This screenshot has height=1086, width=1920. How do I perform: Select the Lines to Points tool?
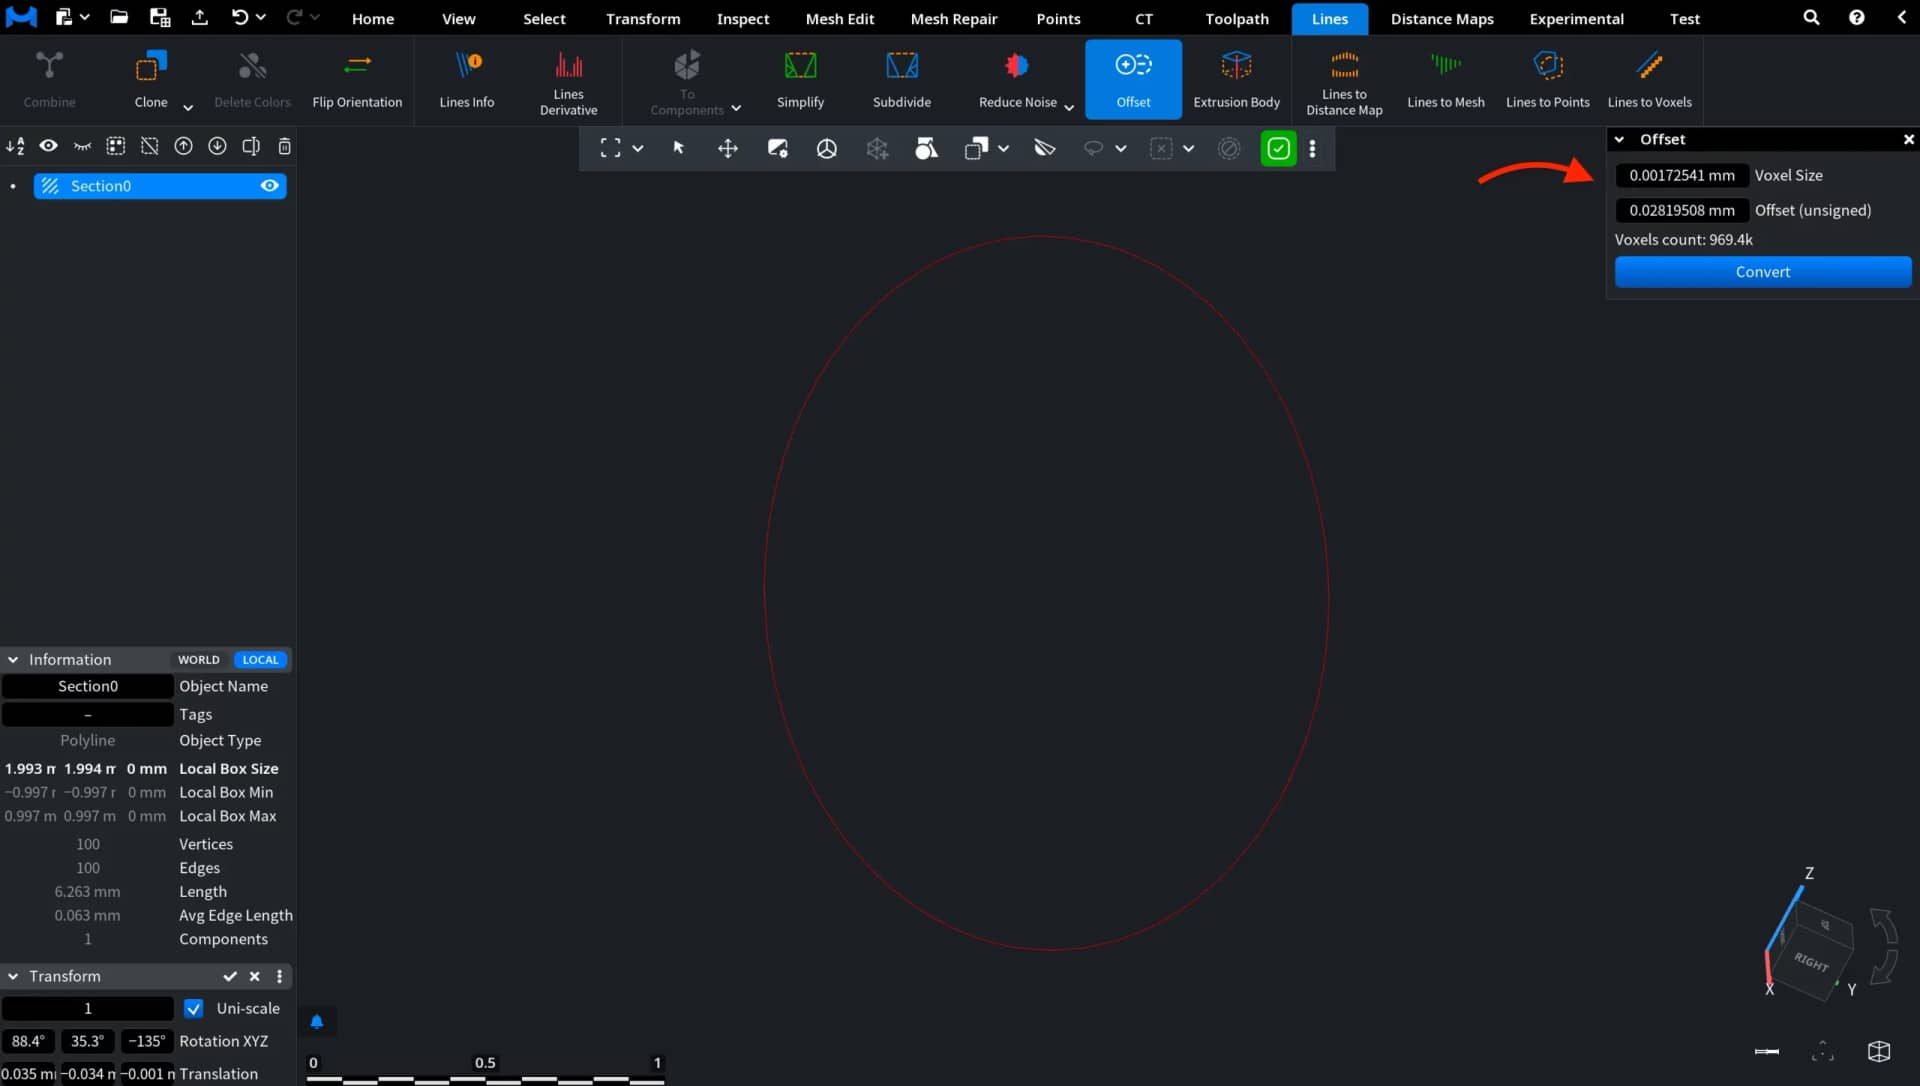[x=1547, y=80]
